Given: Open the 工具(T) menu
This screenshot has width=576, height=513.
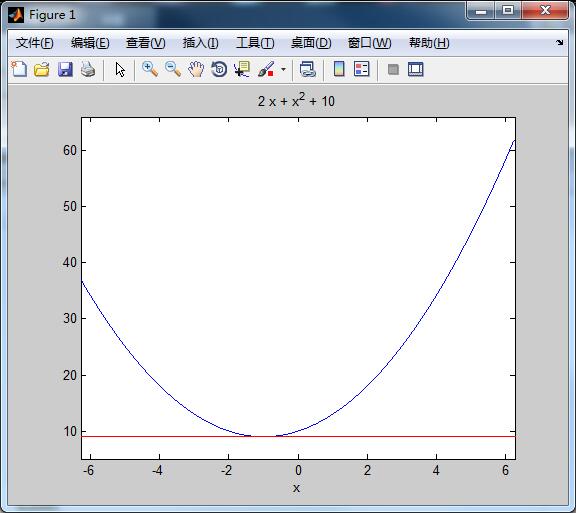Looking at the screenshot, I should click(x=255, y=43).
